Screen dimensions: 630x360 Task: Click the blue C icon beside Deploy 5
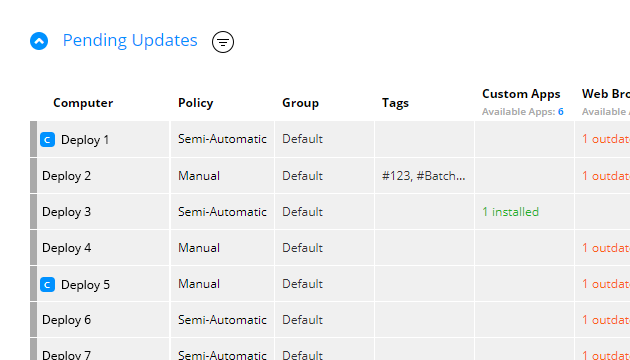47,285
